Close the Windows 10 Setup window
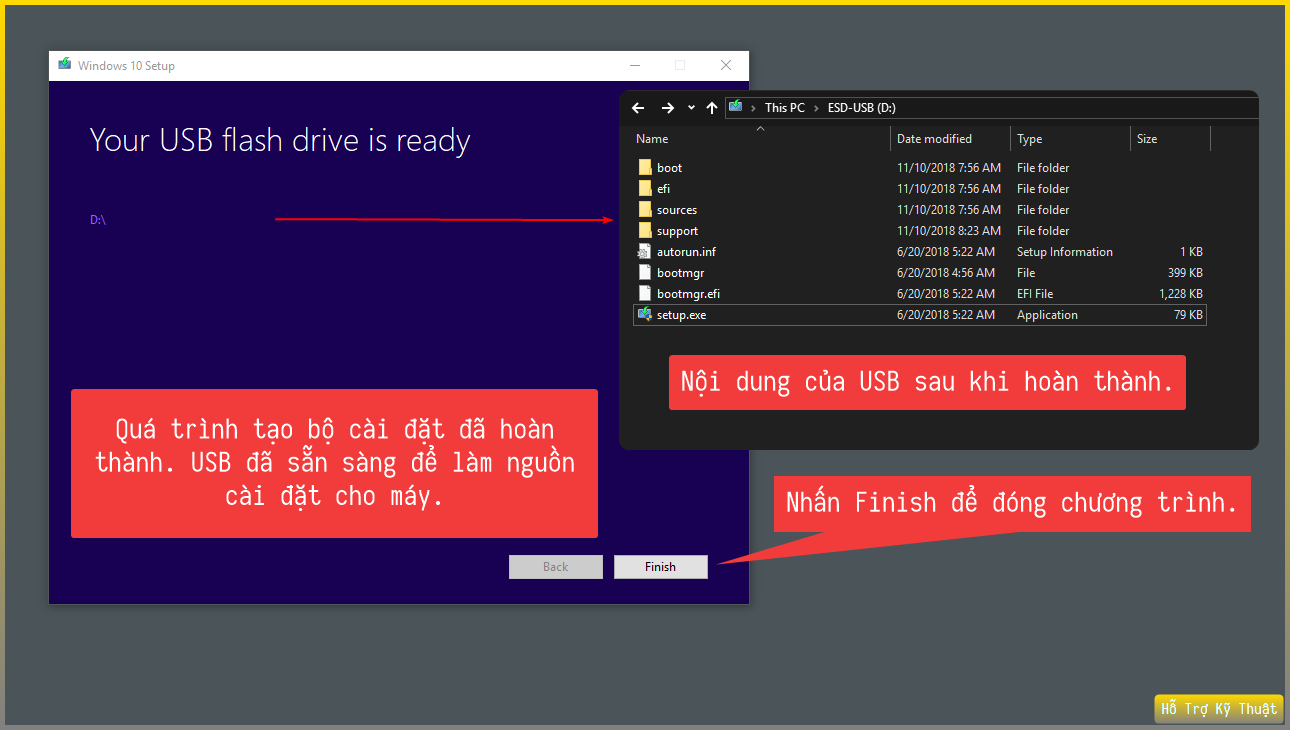Image resolution: width=1290 pixels, height=730 pixels. [726, 66]
